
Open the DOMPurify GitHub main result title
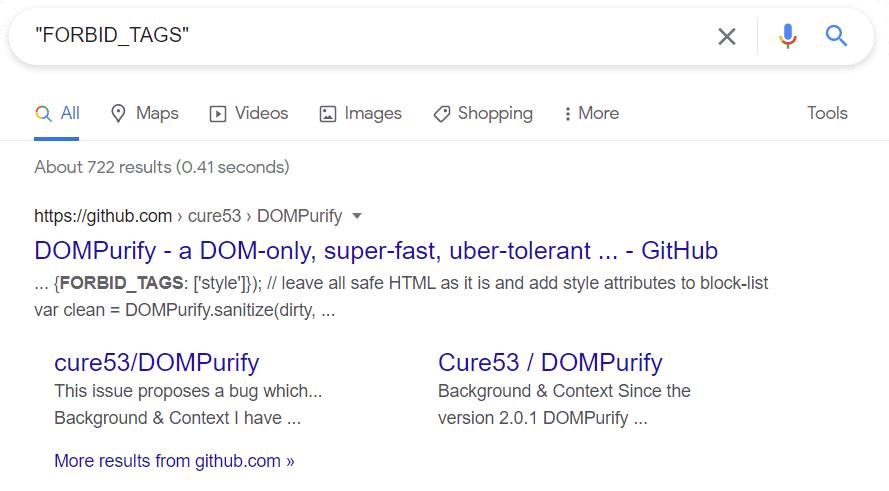point(375,250)
